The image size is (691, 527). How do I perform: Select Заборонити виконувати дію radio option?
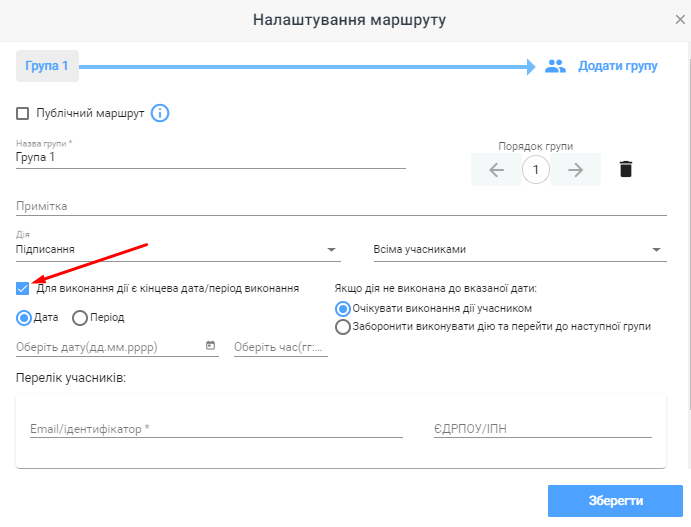tap(343, 327)
